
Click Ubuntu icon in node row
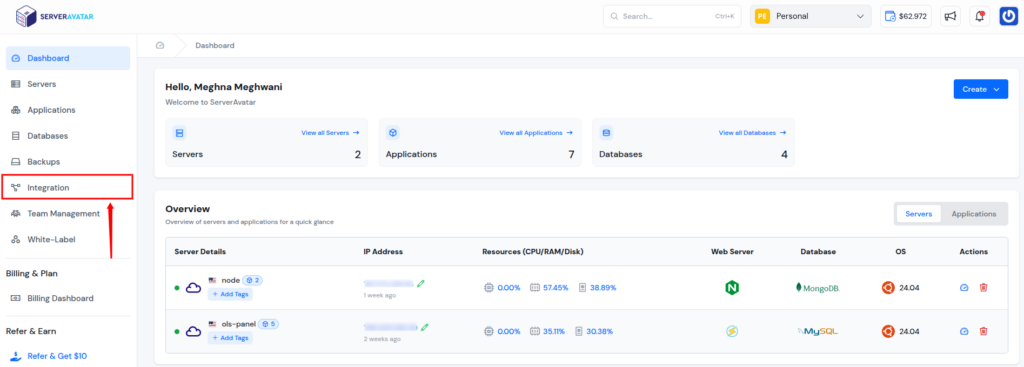[x=888, y=287]
